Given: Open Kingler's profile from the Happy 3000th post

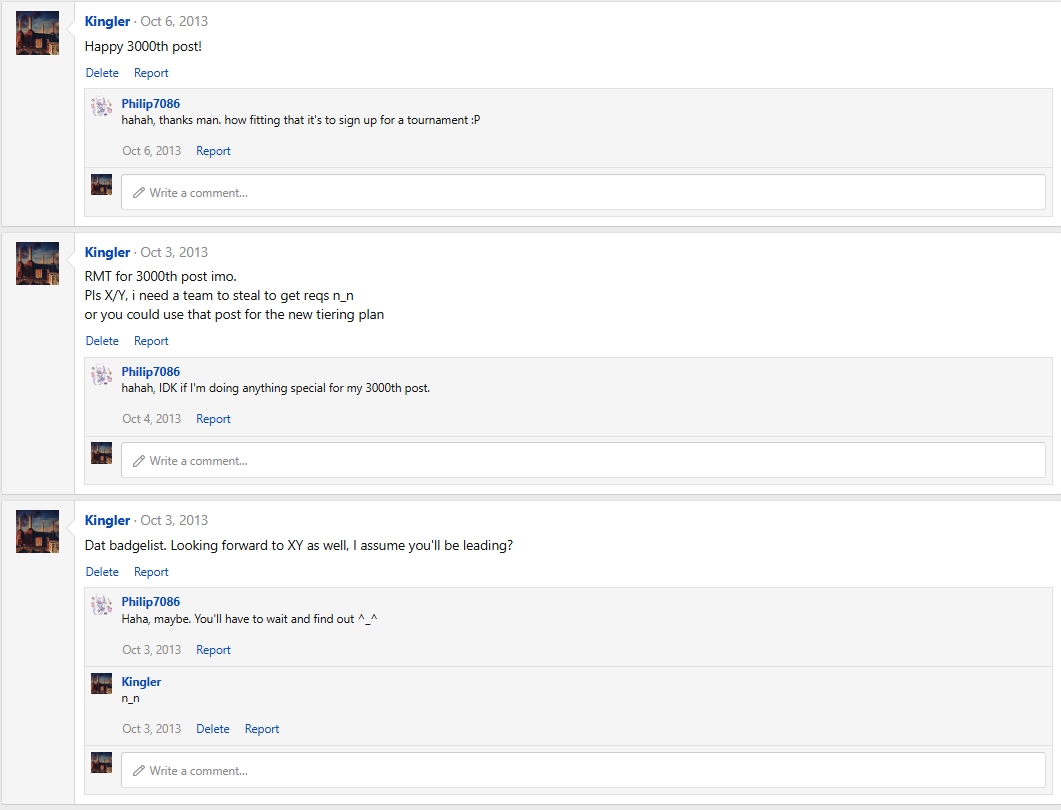Looking at the screenshot, I should (x=107, y=21).
